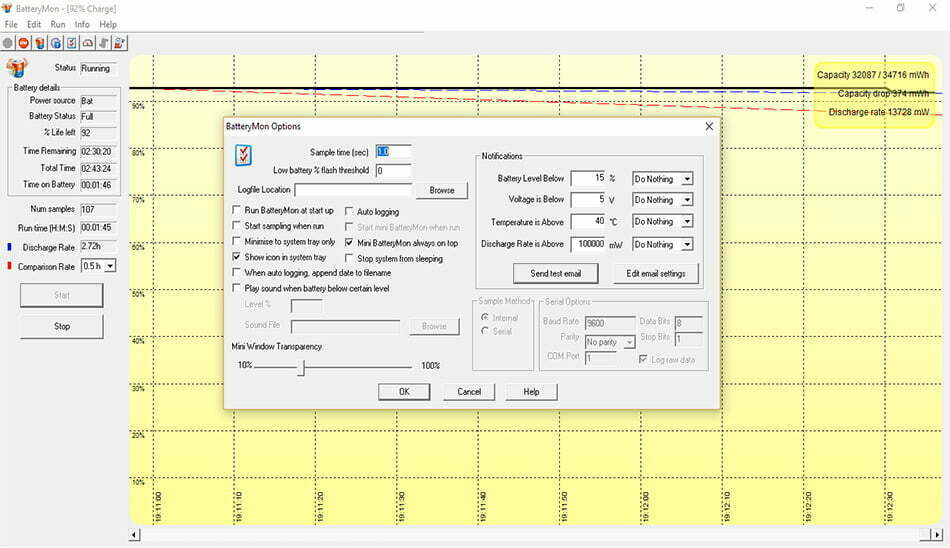
Task: Open the File menu
Action: [11, 24]
